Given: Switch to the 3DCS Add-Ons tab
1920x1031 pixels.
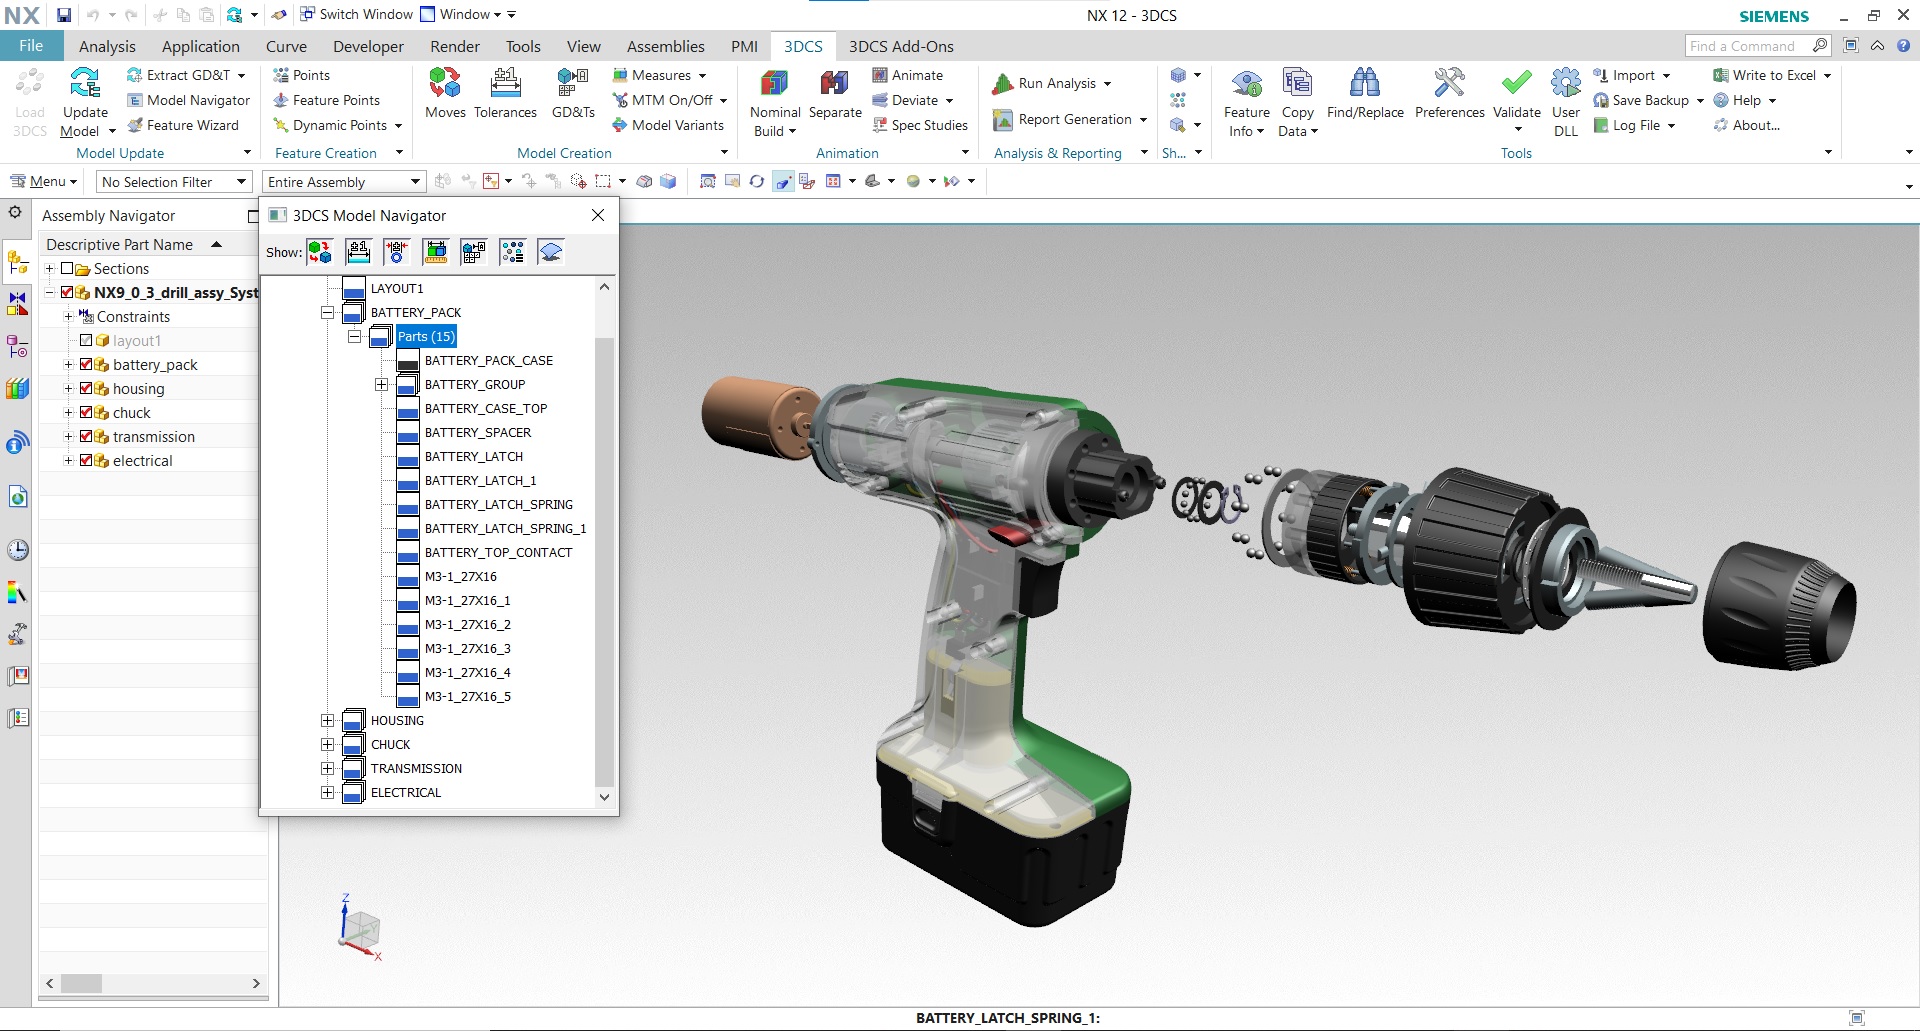Looking at the screenshot, I should coord(901,46).
